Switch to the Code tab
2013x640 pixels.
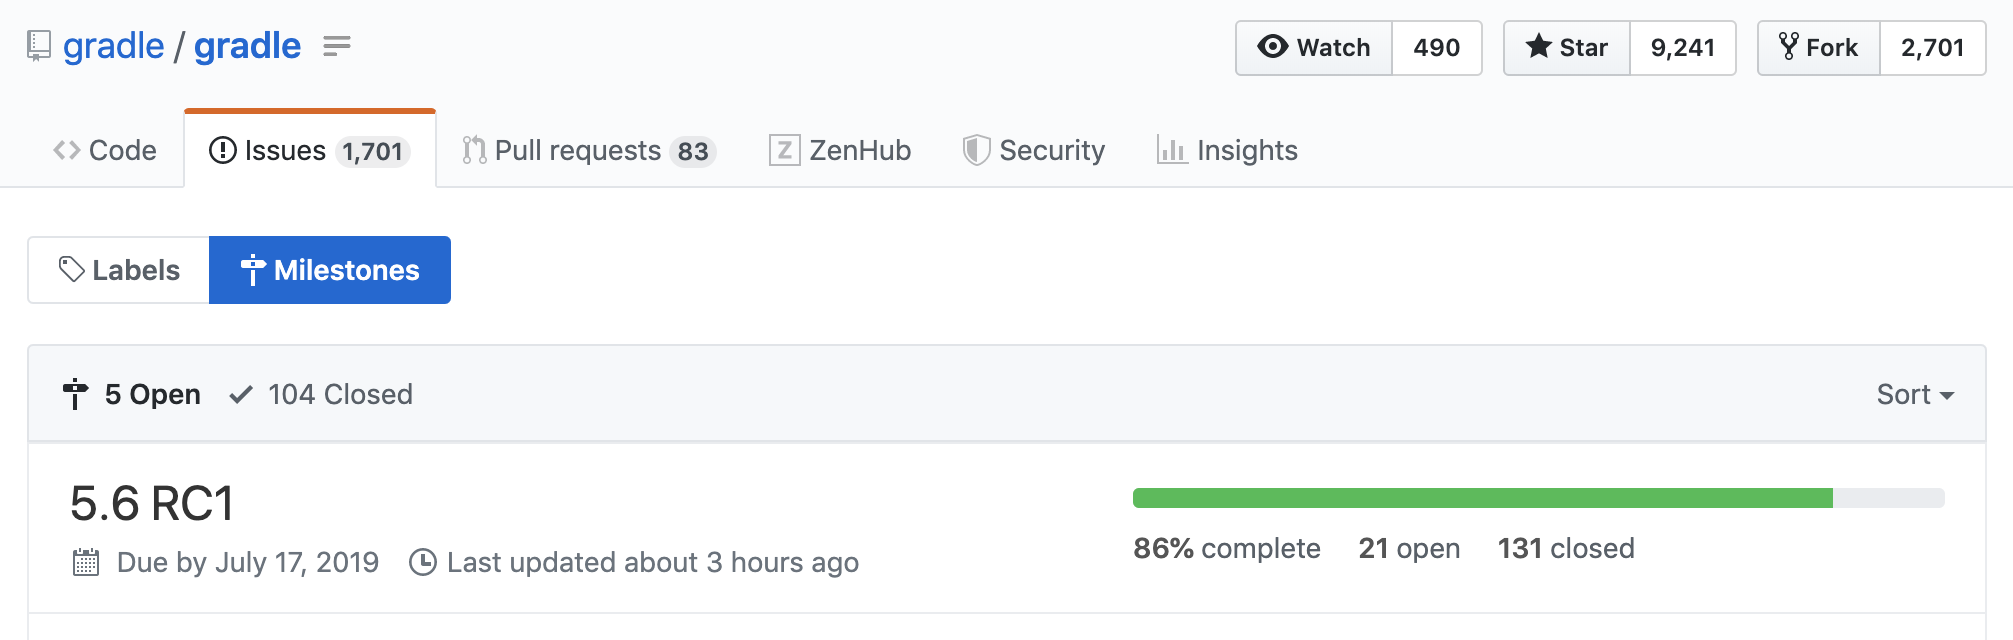point(105,149)
